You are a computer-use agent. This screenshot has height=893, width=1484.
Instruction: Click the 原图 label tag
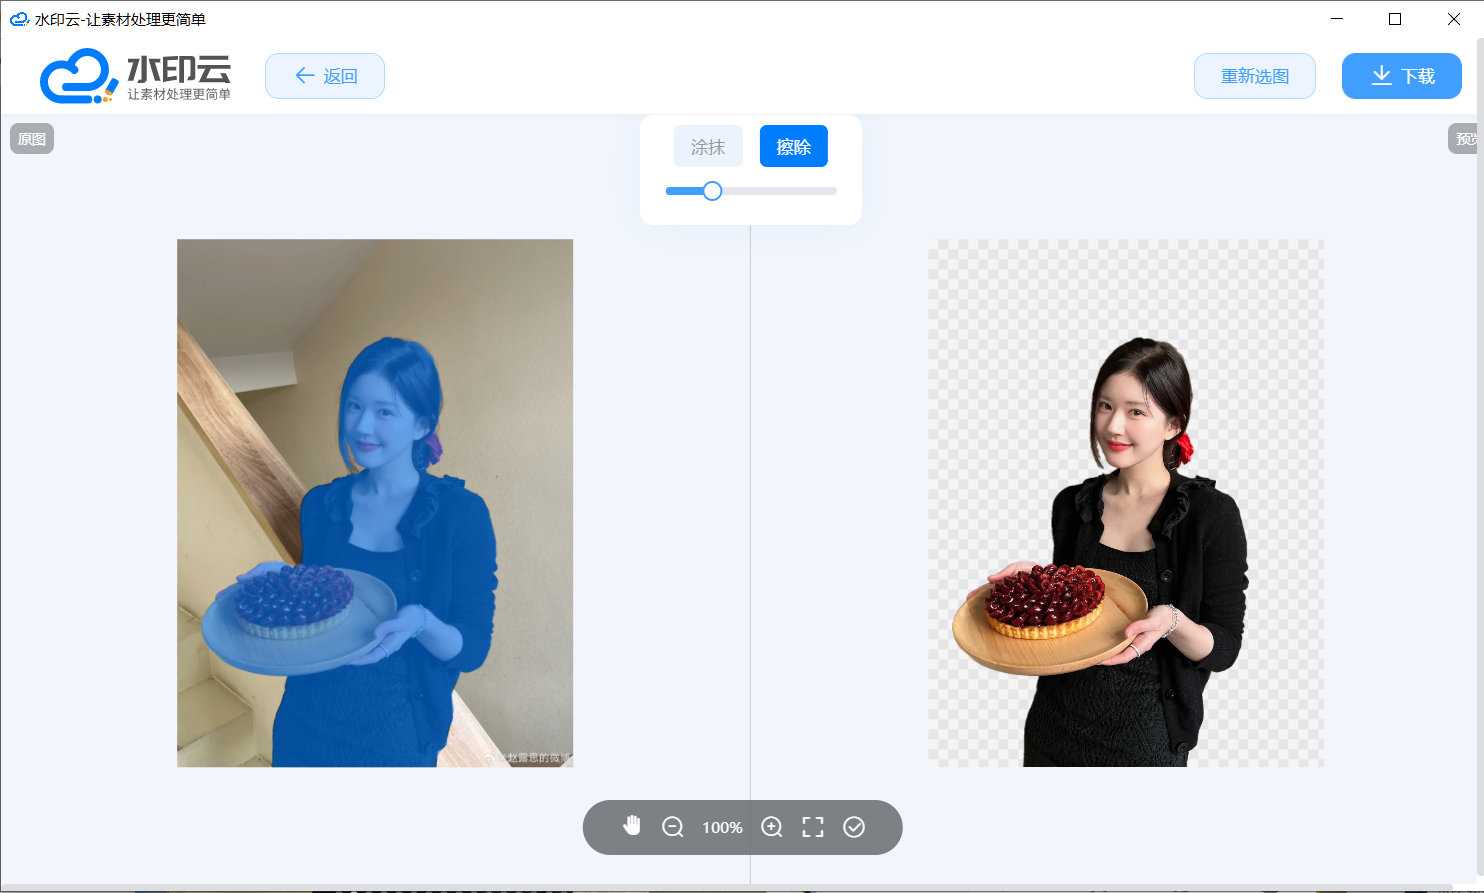click(32, 139)
